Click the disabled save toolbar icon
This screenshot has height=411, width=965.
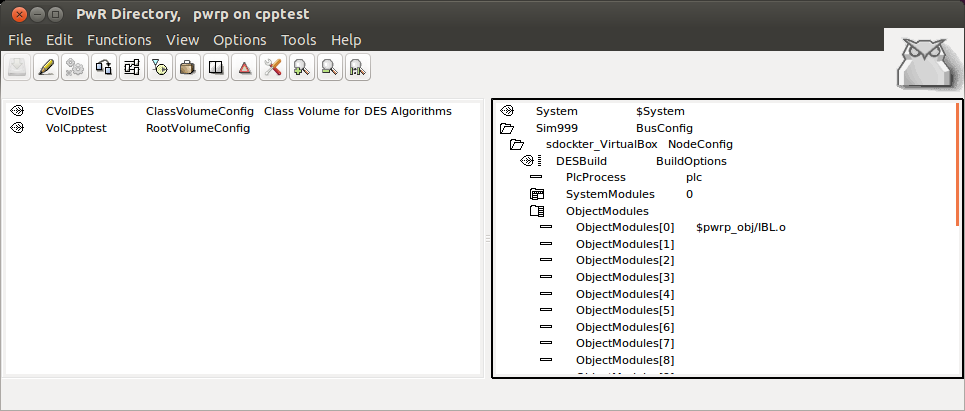coord(17,67)
